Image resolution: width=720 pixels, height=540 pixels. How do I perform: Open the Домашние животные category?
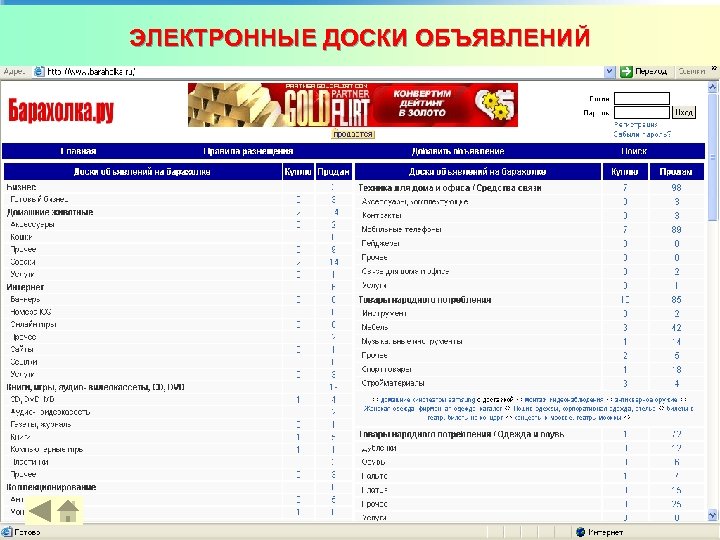click(x=50, y=212)
